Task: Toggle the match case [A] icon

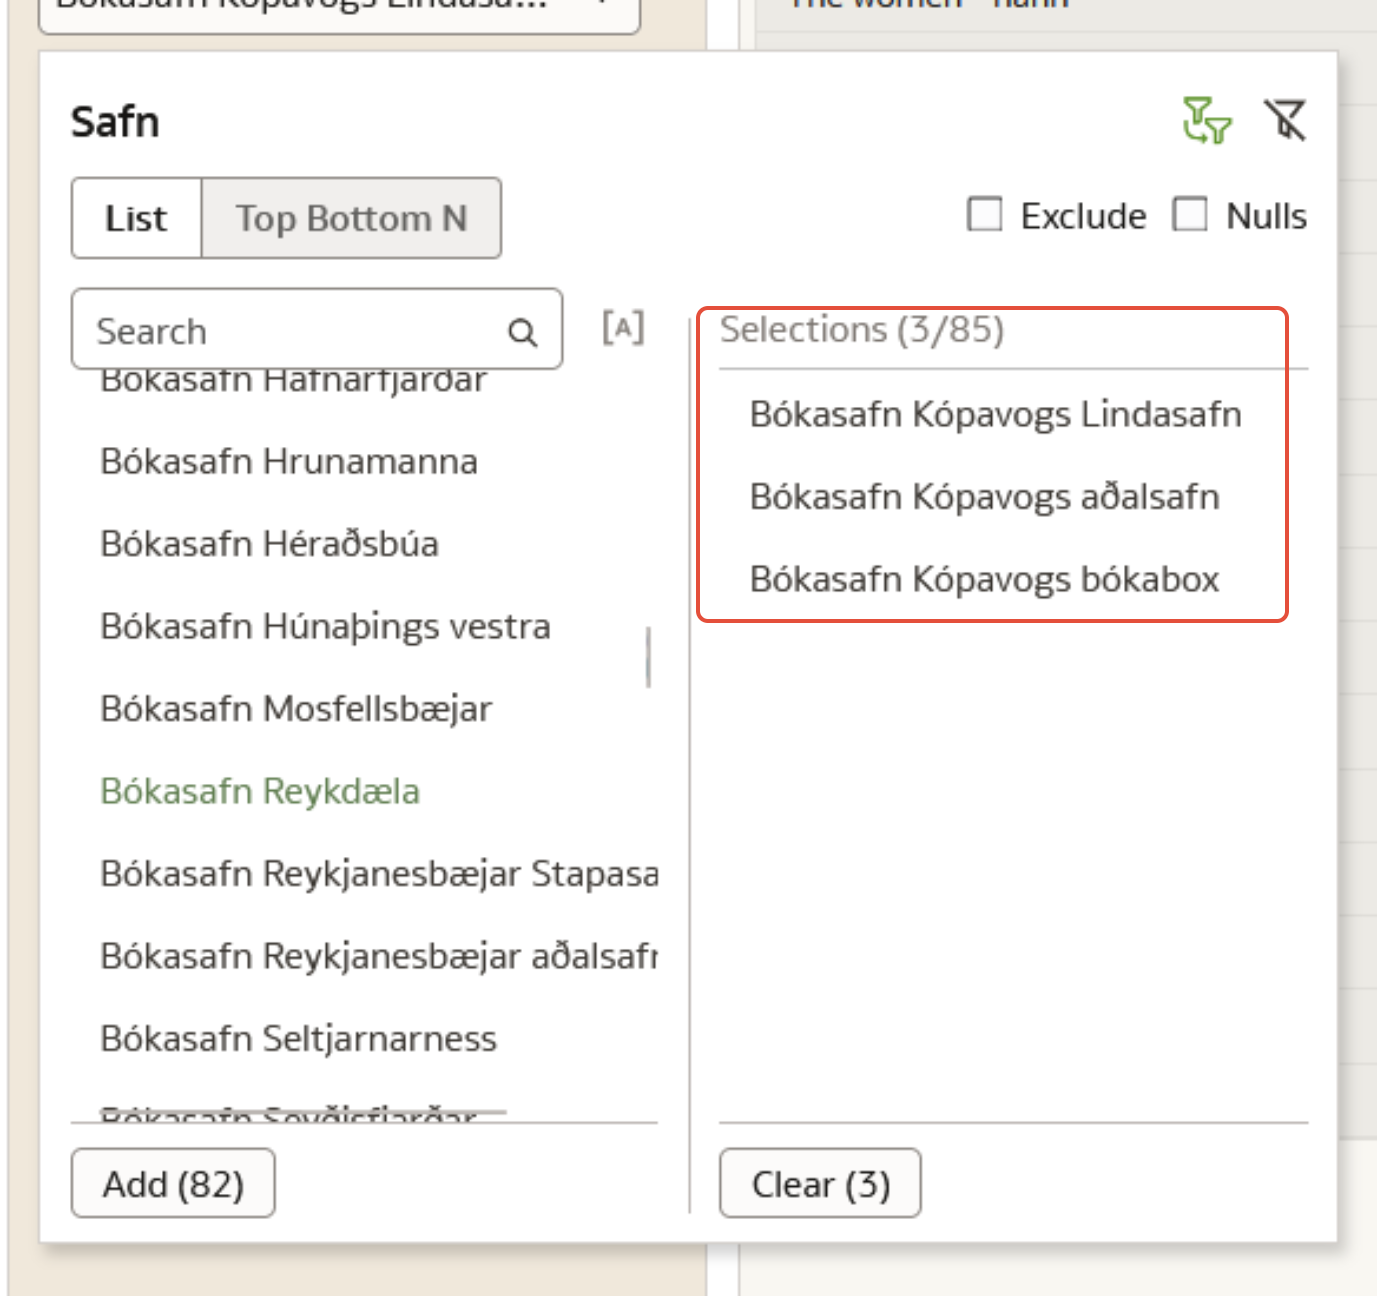Action: pyautogui.click(x=623, y=328)
